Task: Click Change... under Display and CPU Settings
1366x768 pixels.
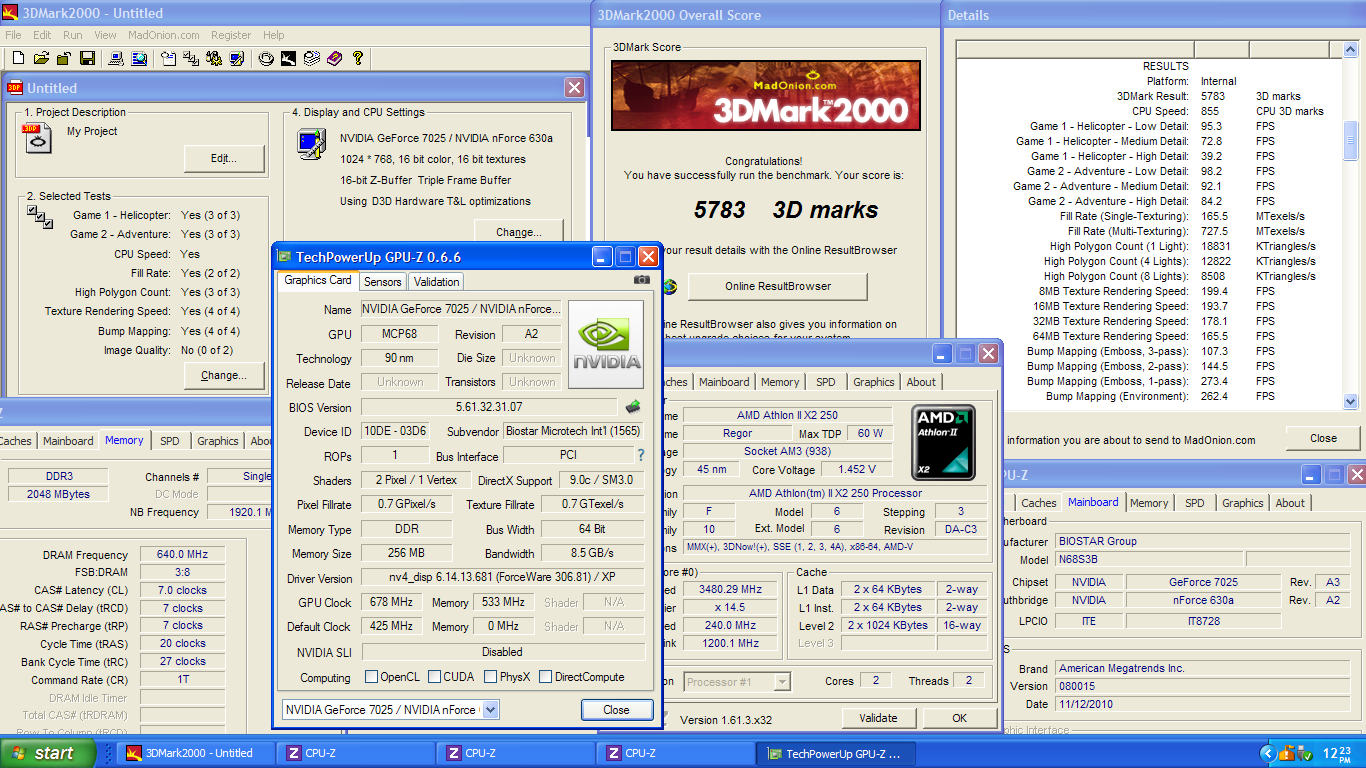Action: coord(518,232)
